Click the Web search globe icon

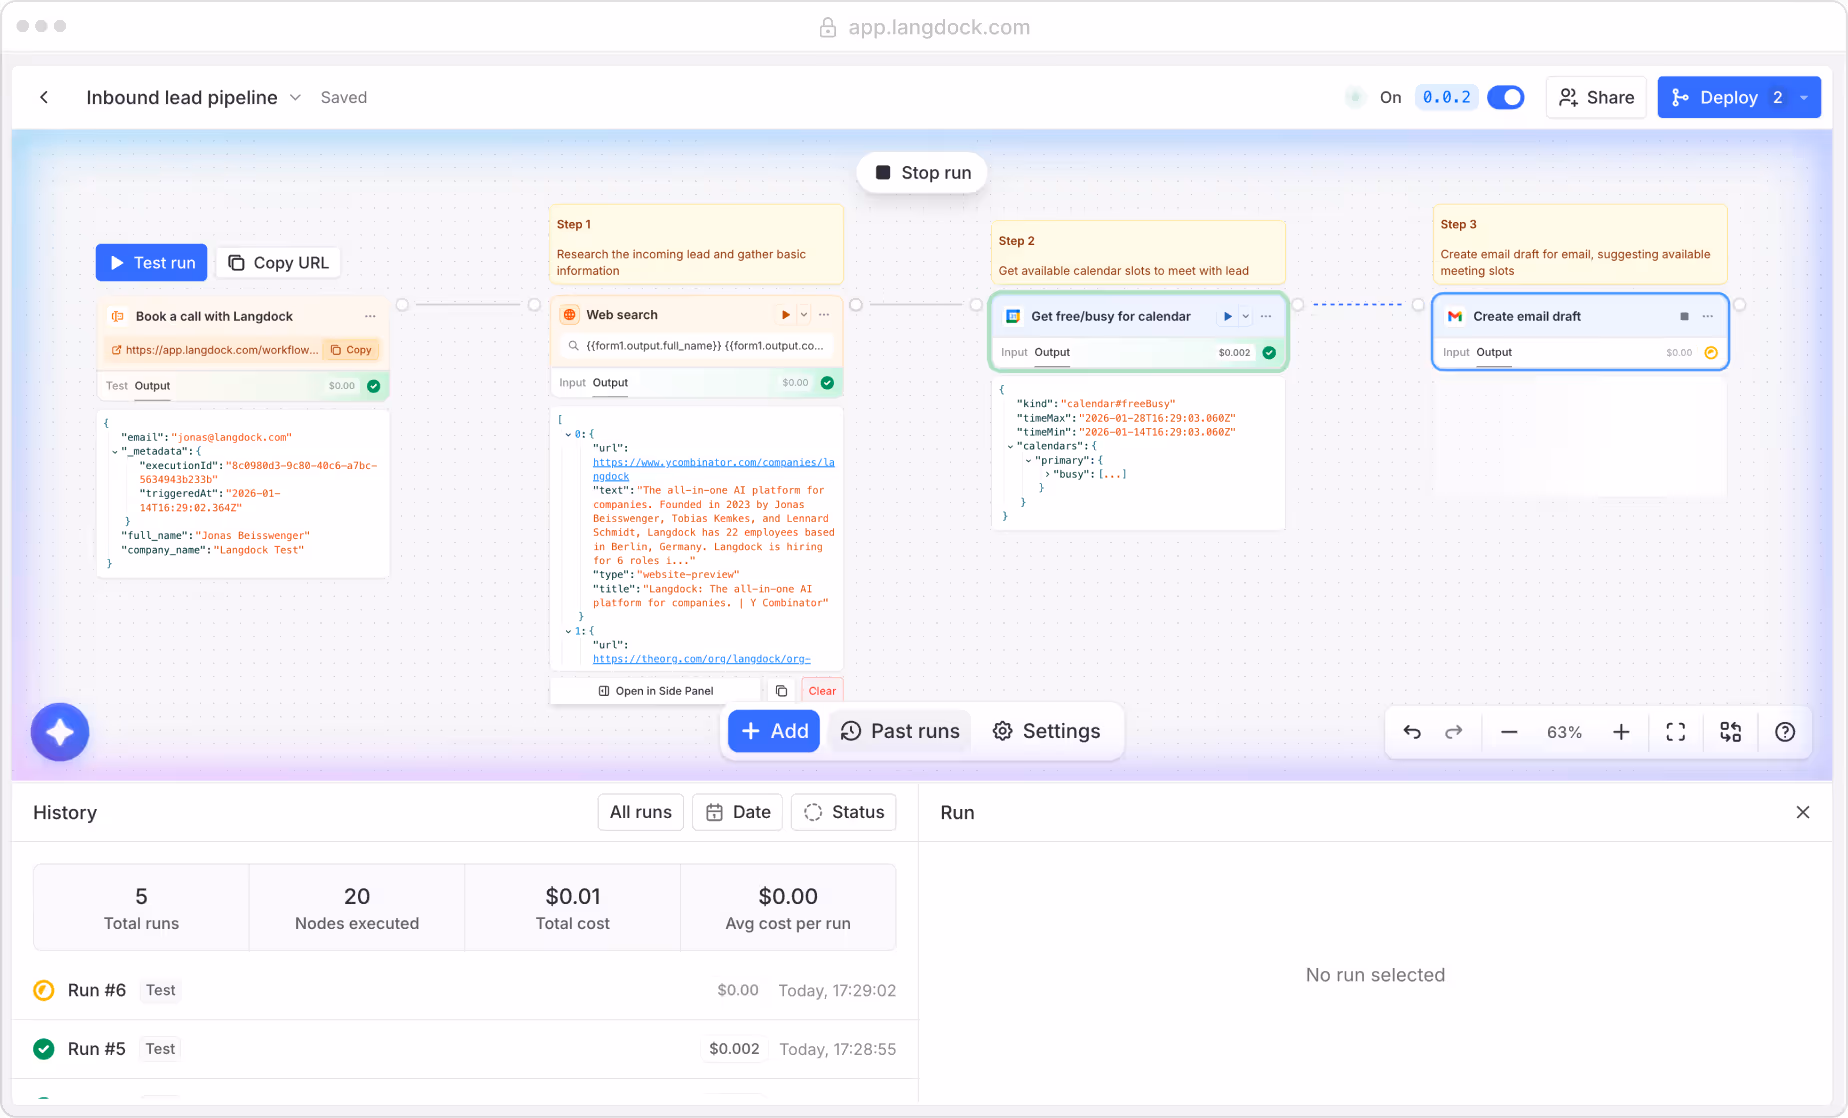point(570,315)
